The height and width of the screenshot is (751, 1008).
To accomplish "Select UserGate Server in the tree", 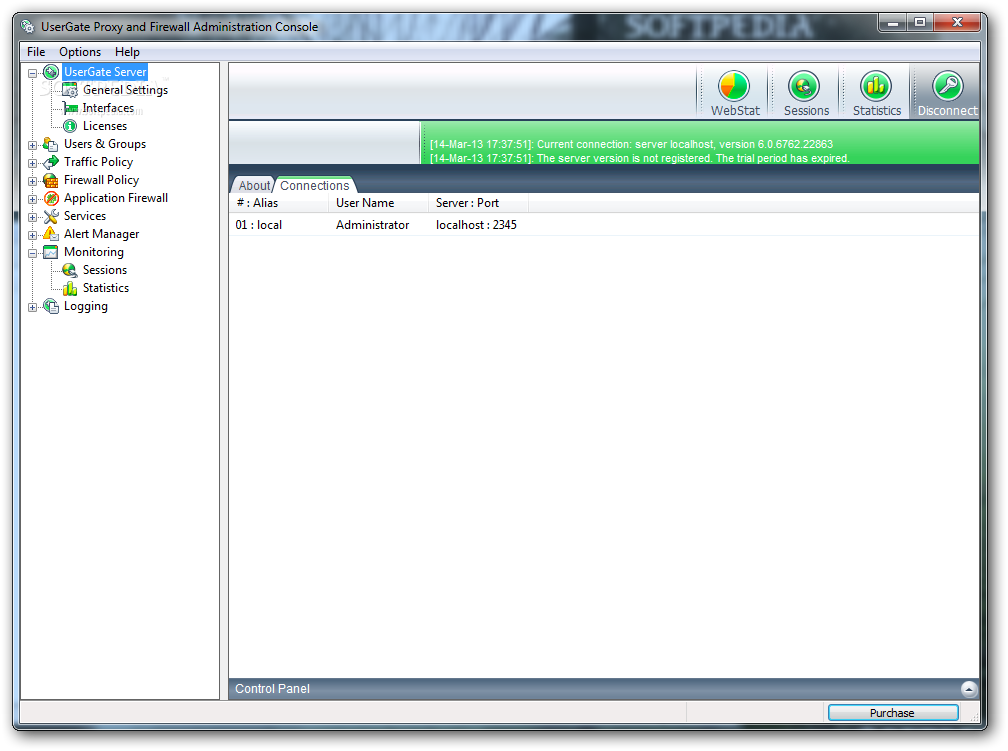I will 105,72.
